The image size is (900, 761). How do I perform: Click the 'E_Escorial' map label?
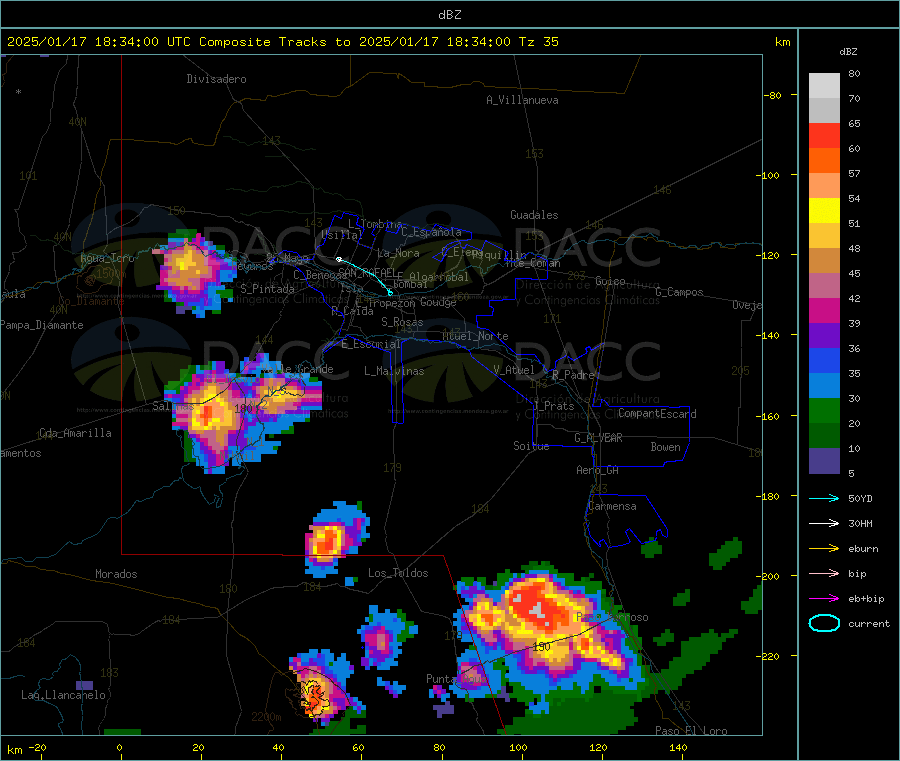pyautogui.click(x=371, y=344)
